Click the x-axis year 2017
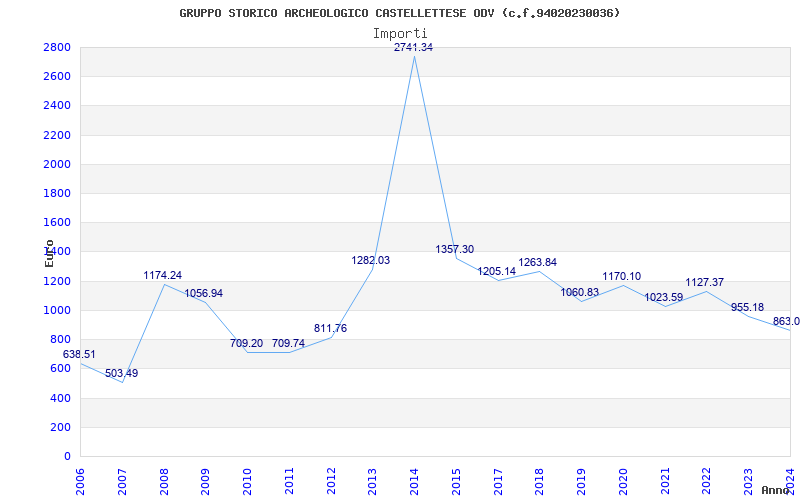 [x=498, y=481]
